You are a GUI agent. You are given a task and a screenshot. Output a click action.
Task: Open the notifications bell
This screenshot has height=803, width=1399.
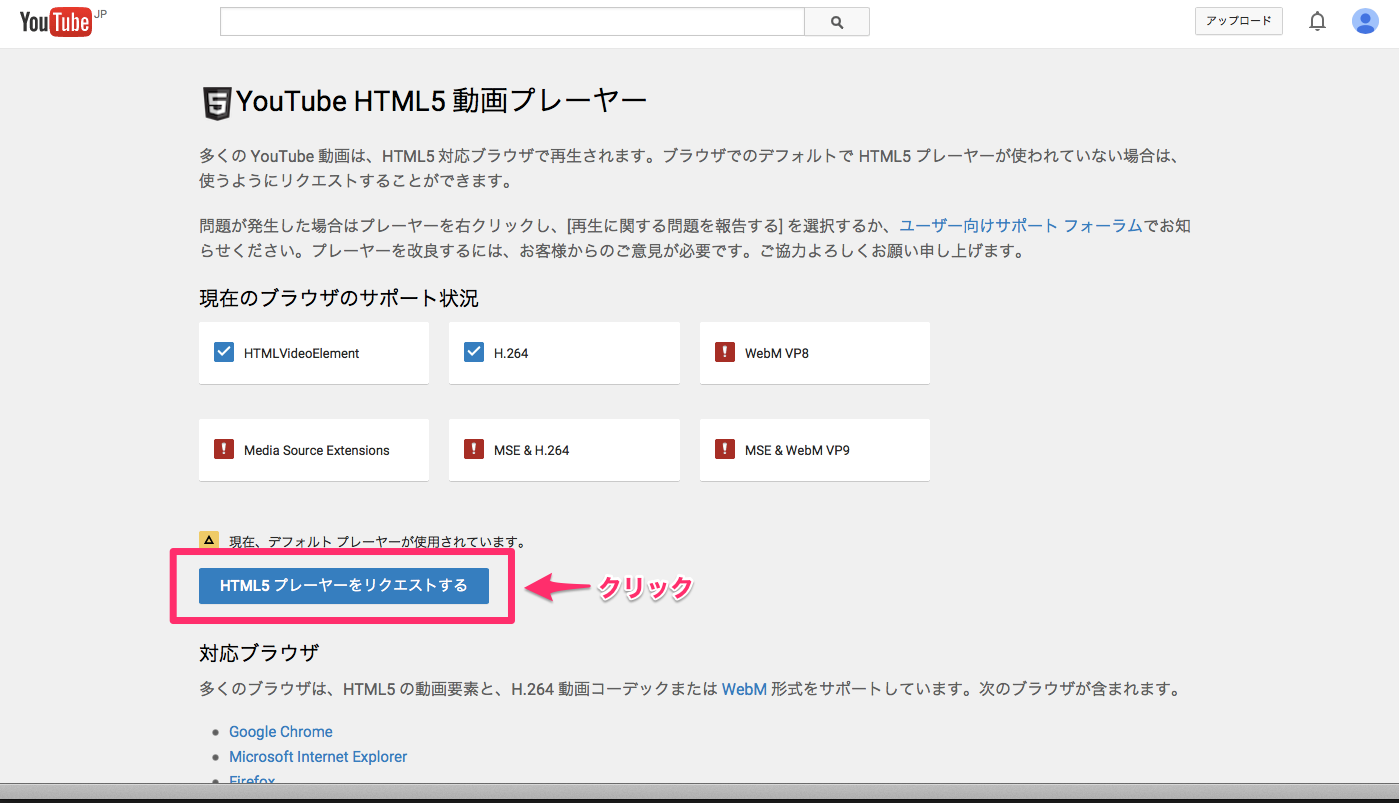coord(1318,21)
